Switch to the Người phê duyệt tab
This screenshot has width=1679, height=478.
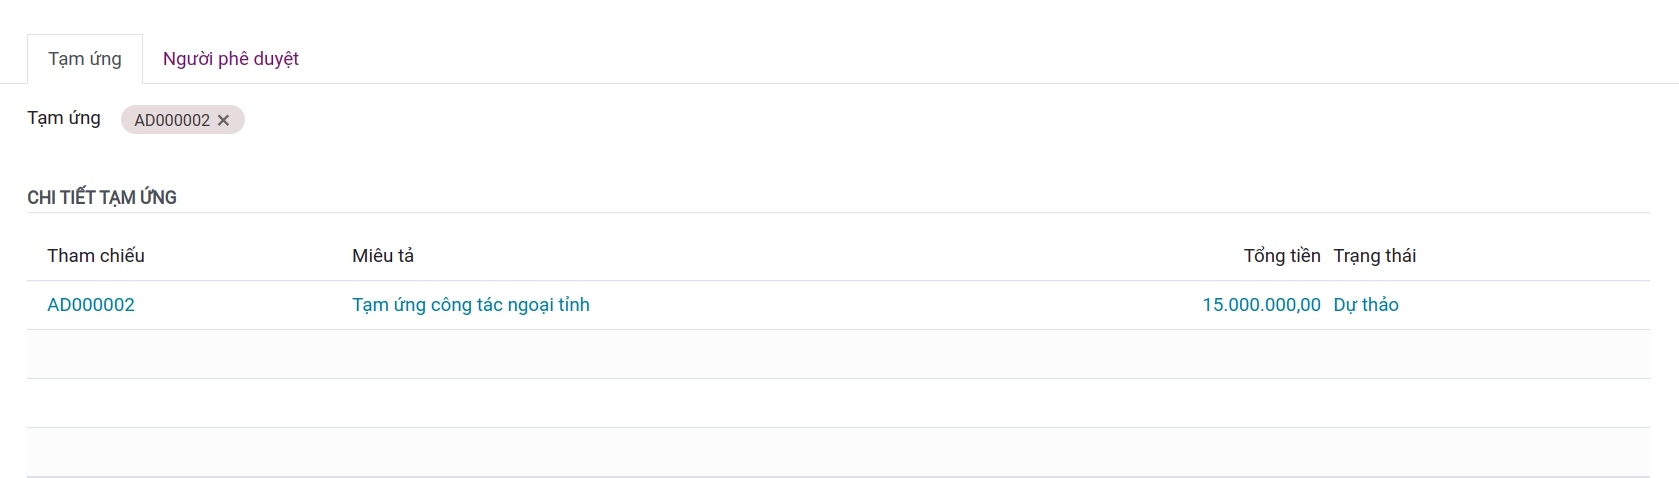231,59
